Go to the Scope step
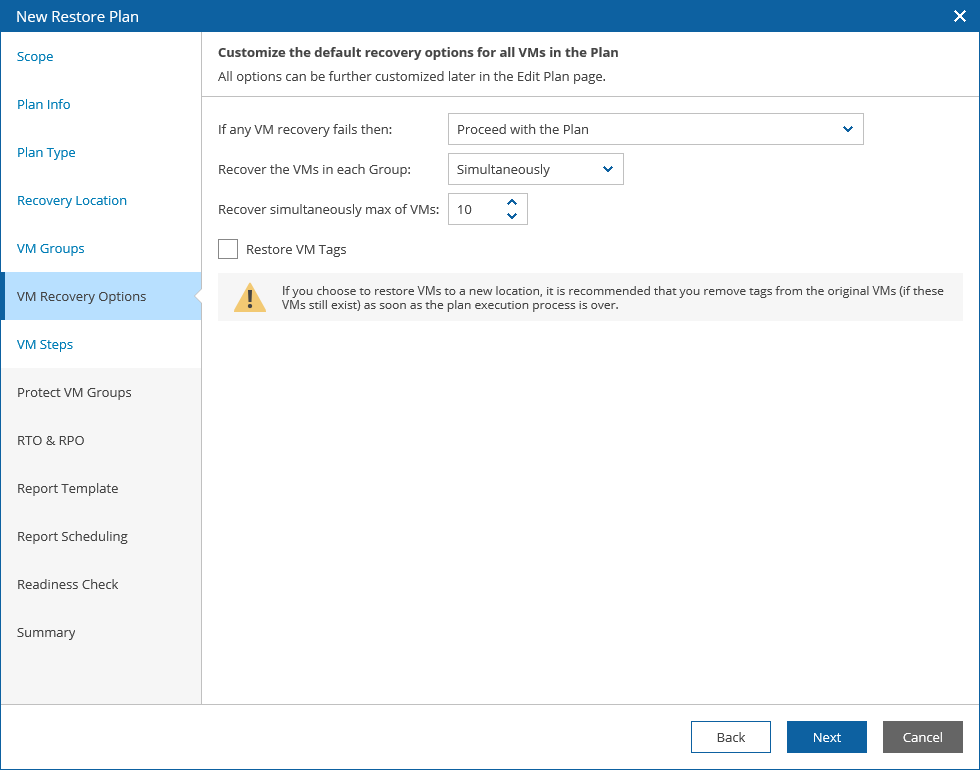Viewport: 980px width, 770px height. coord(35,56)
